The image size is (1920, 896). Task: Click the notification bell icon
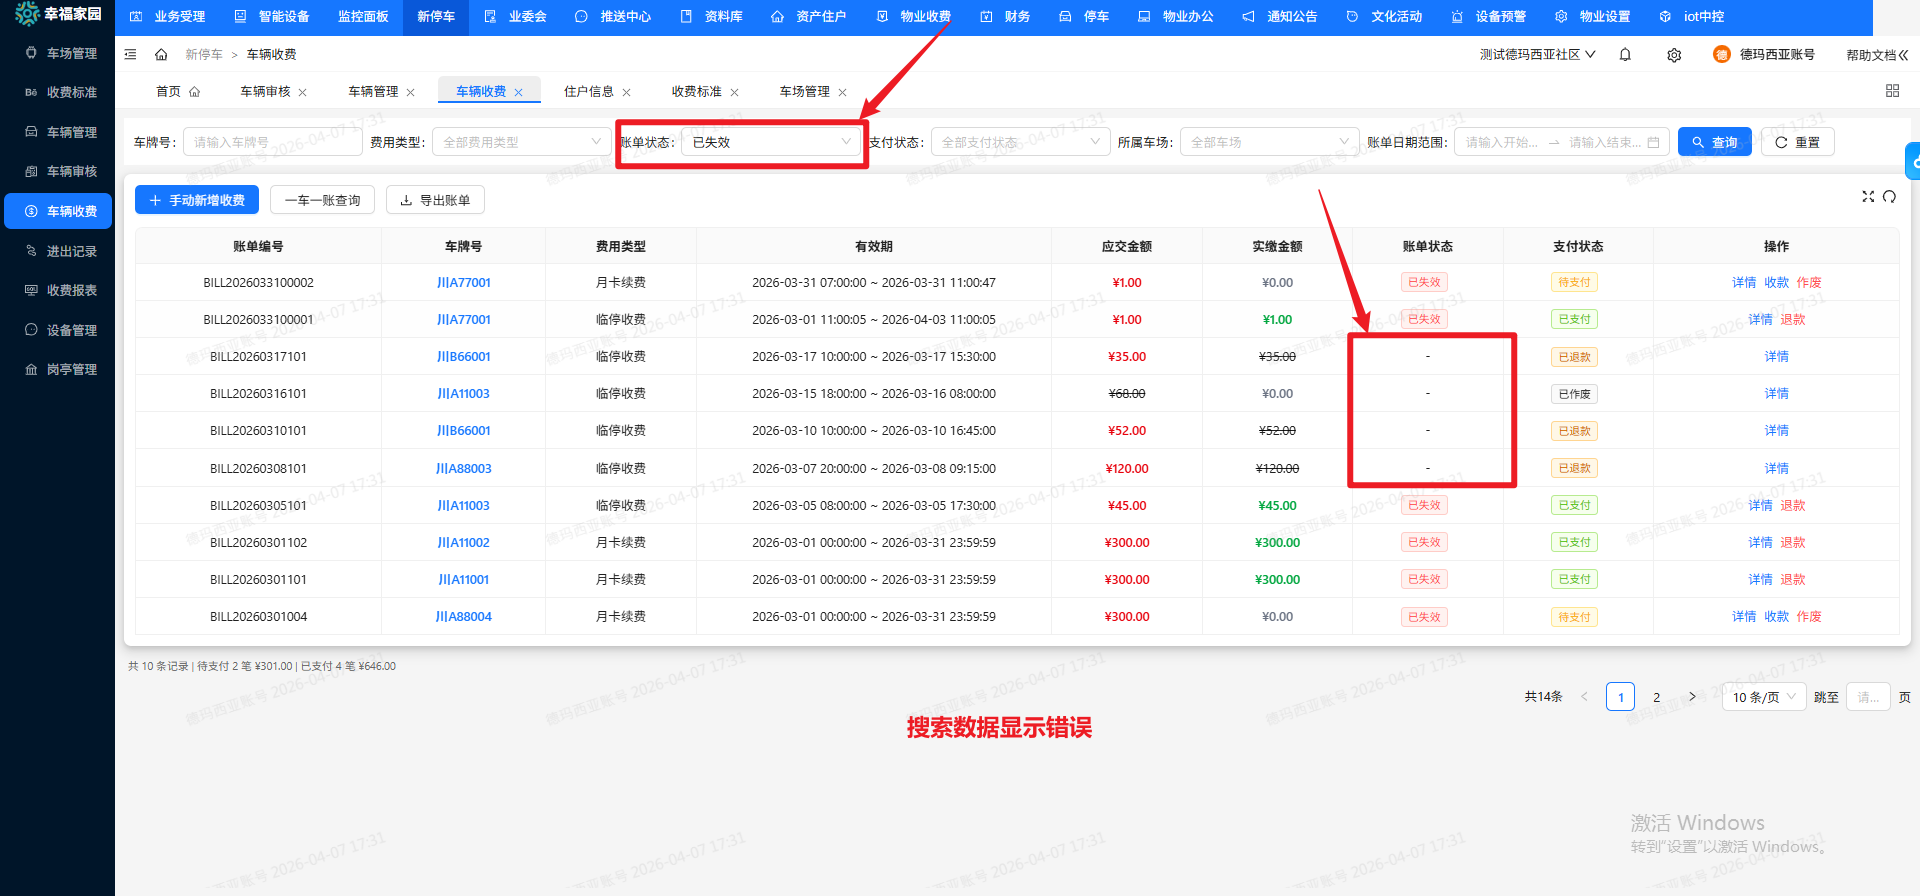point(1625,55)
